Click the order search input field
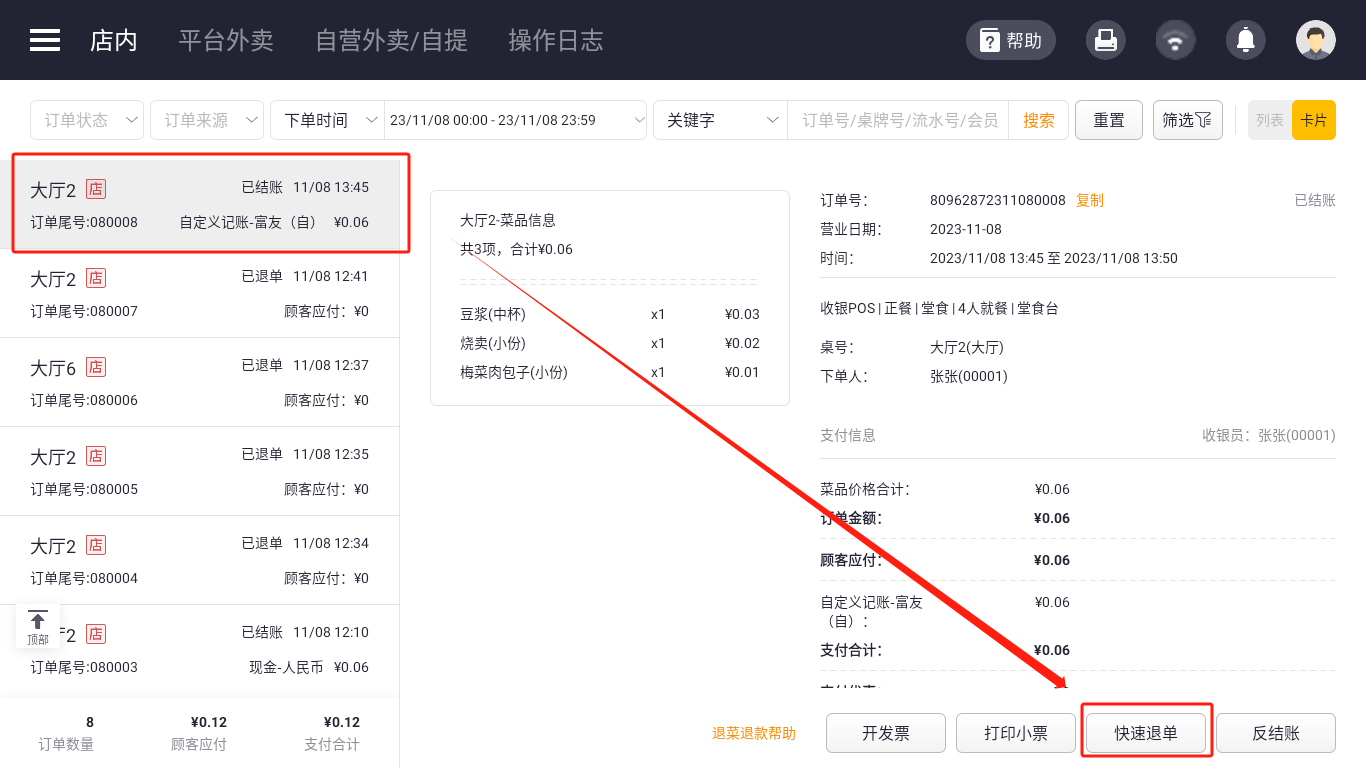 coord(899,120)
